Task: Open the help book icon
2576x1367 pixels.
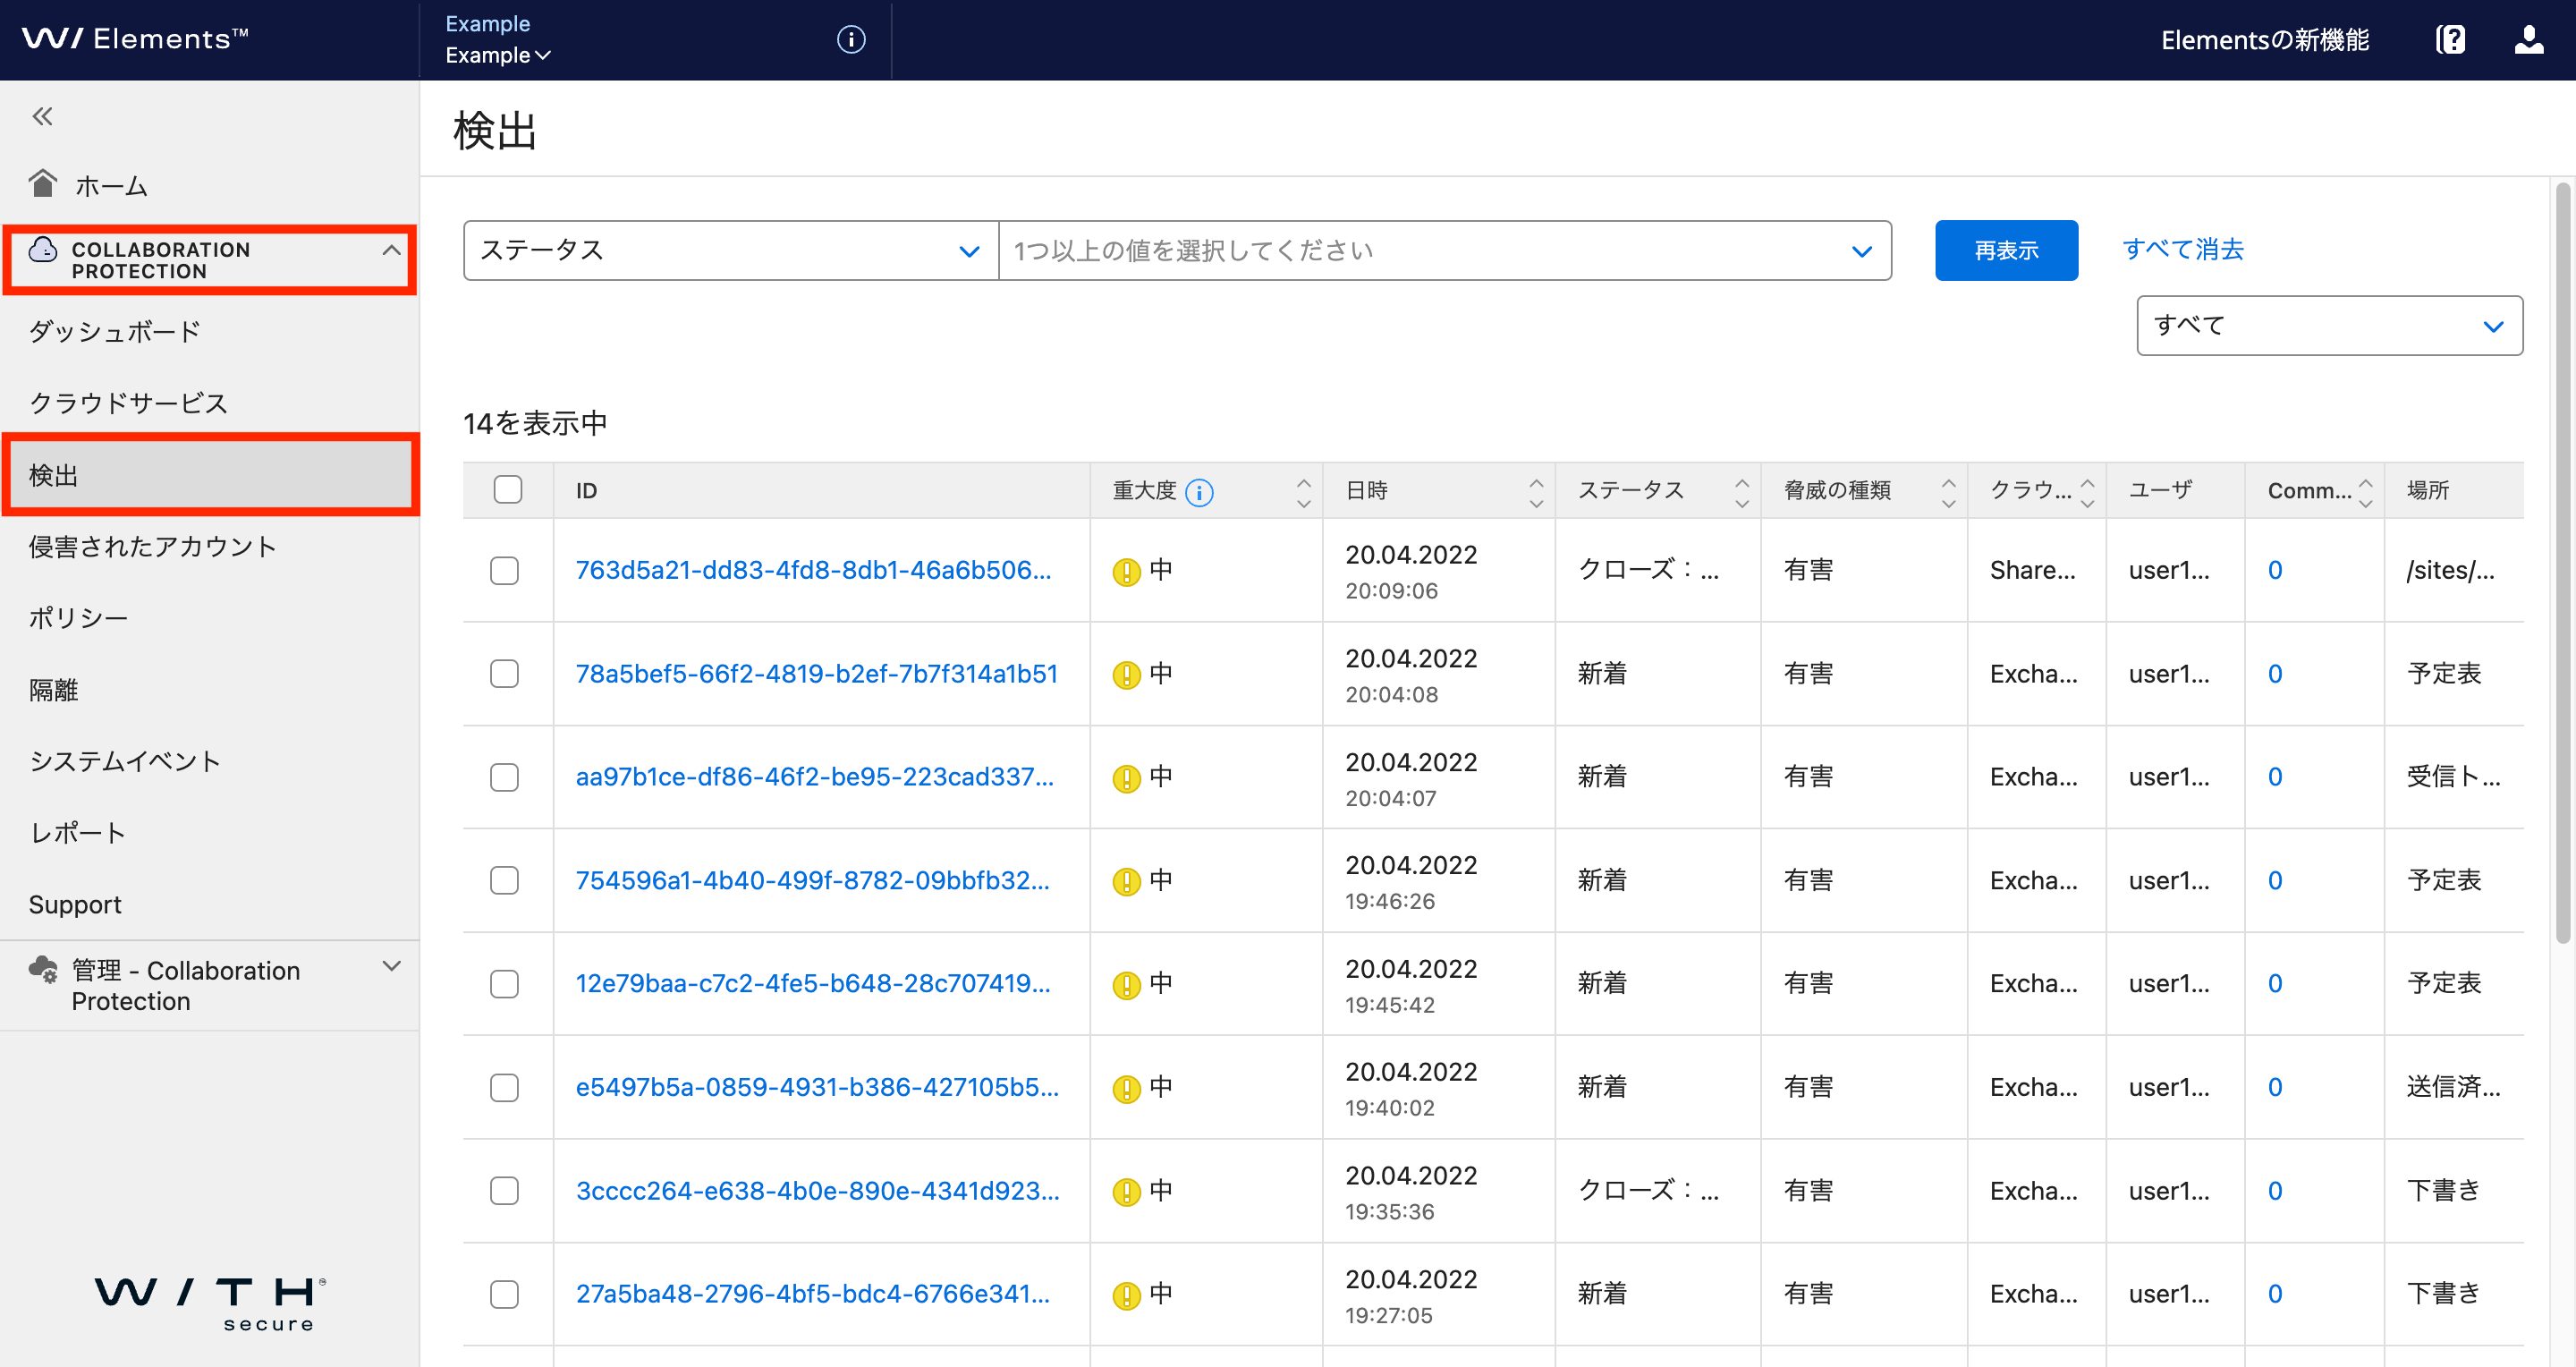Action: tap(2451, 39)
